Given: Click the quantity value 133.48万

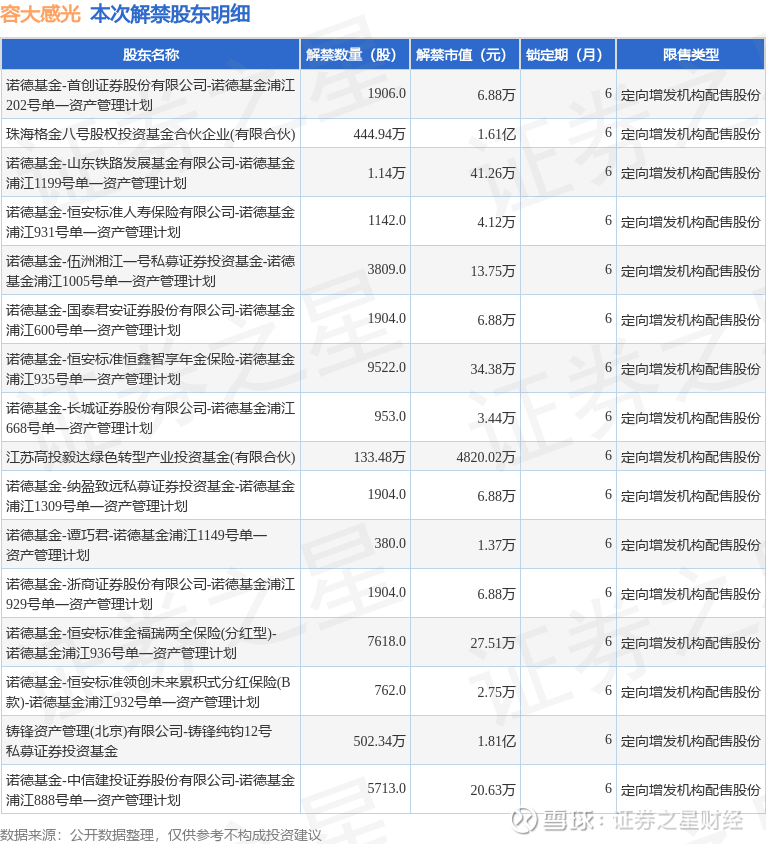Looking at the screenshot, I should point(379,456).
